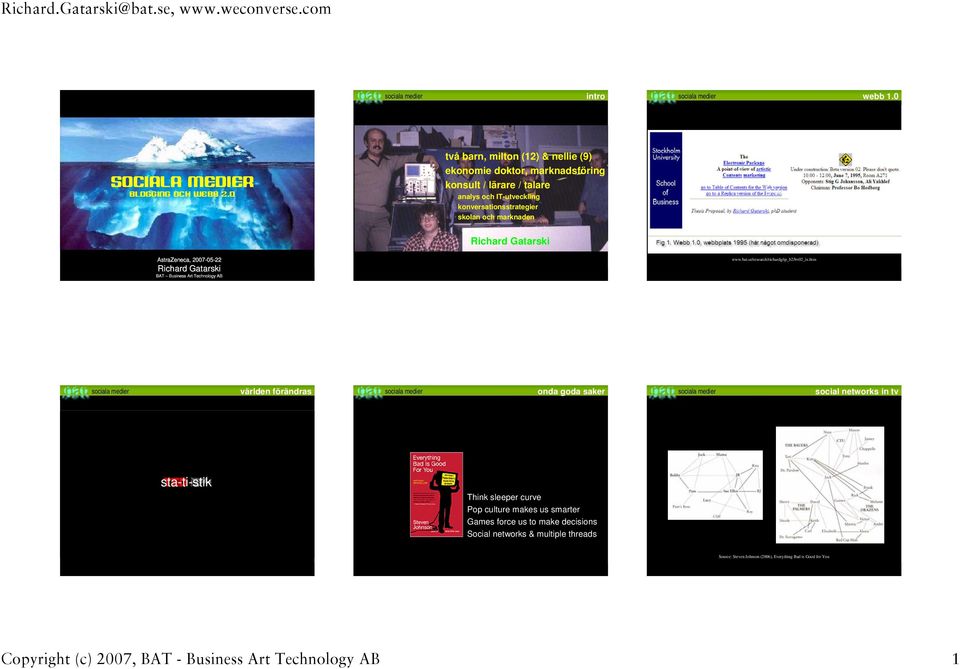Click the 'Richard Gatarski' name on the title slide

pyautogui.click(x=189, y=268)
